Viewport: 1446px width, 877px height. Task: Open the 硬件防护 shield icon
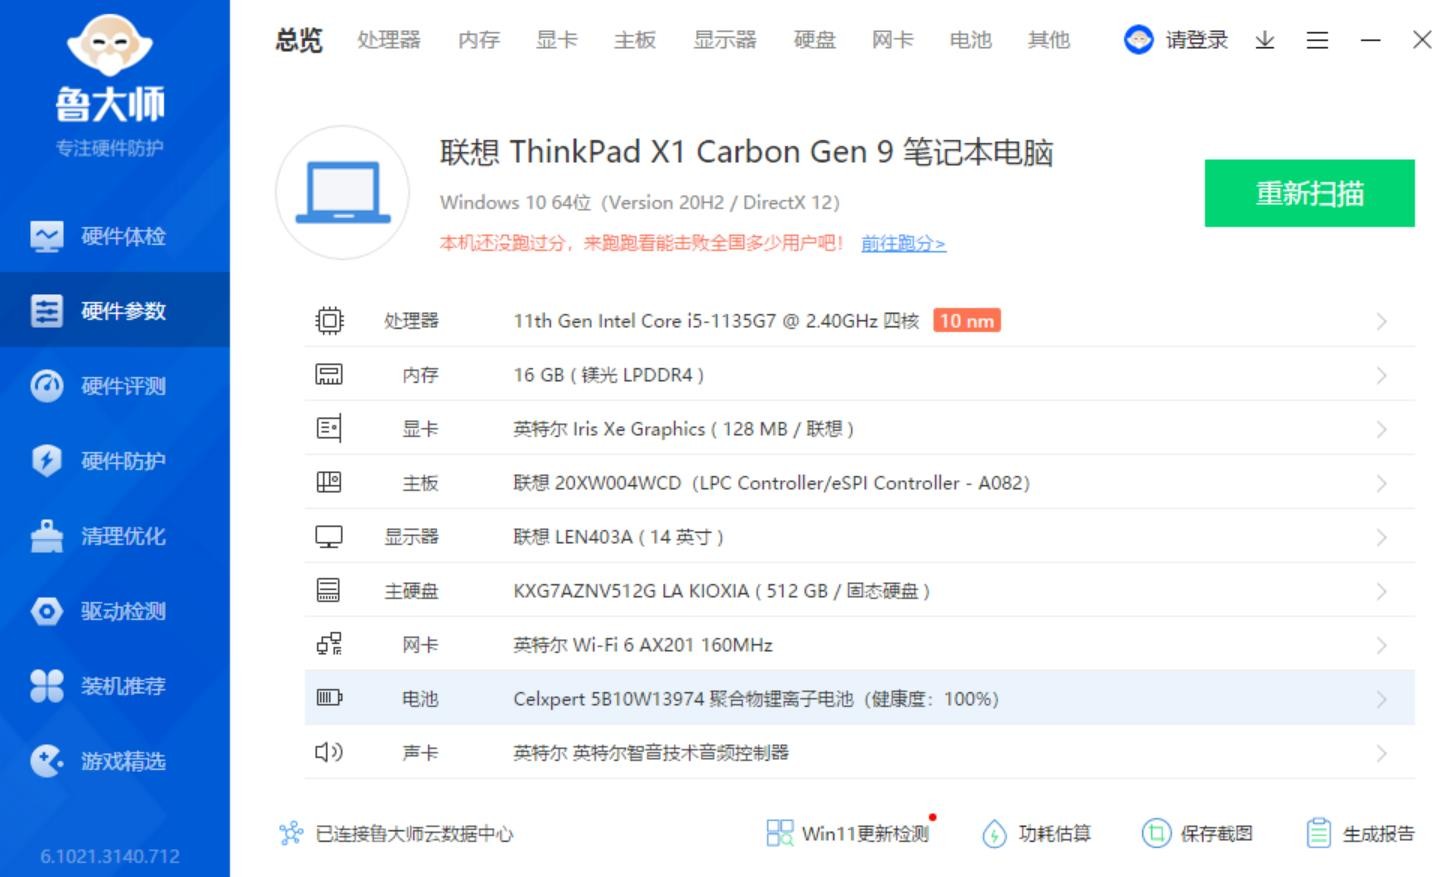click(x=46, y=460)
